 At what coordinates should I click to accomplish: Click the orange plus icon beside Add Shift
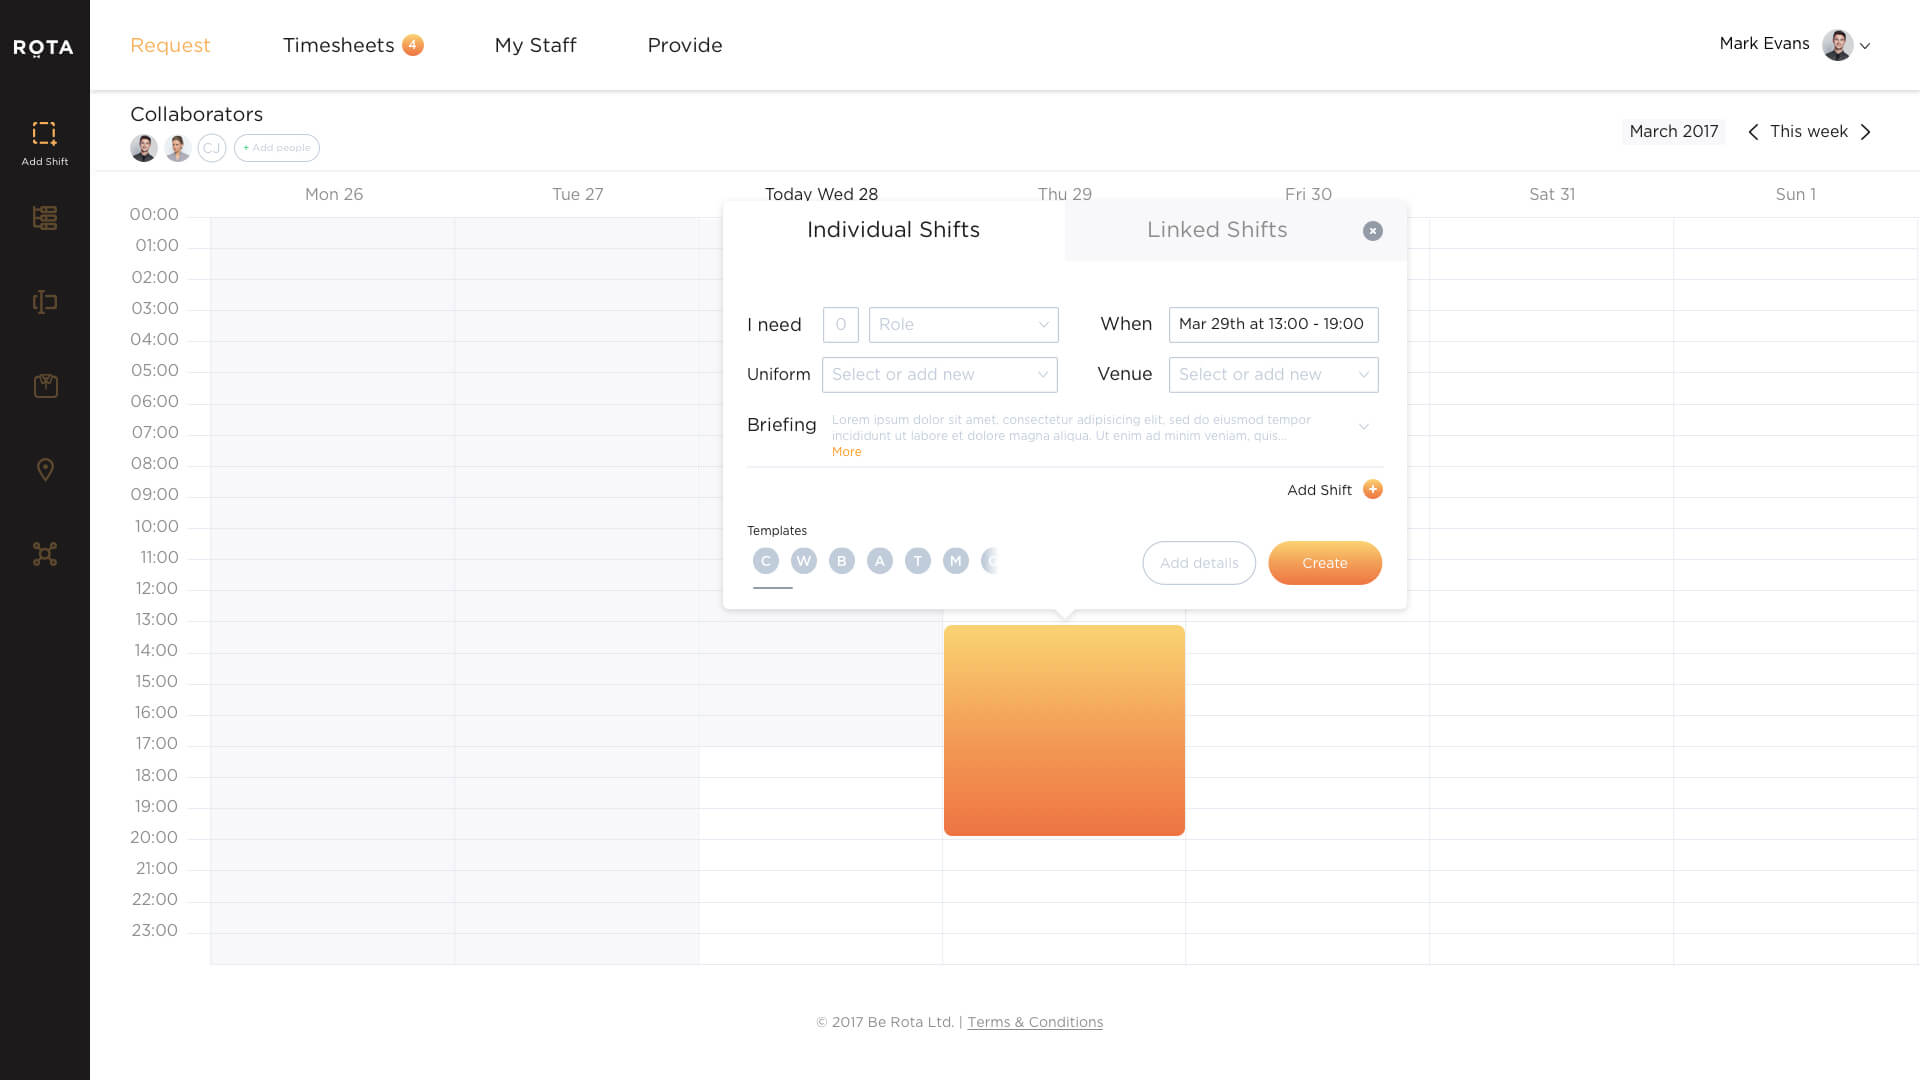(1373, 489)
